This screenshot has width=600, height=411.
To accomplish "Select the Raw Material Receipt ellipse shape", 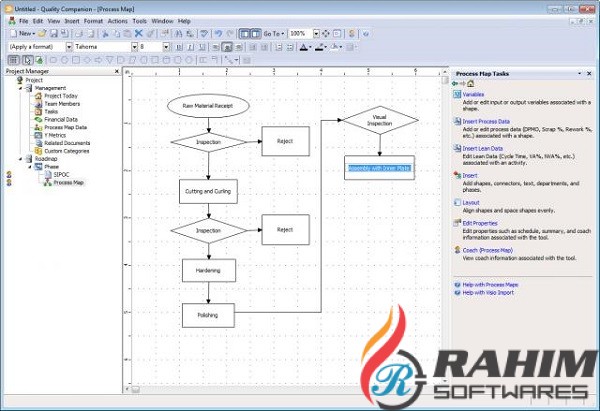I will click(x=208, y=106).
